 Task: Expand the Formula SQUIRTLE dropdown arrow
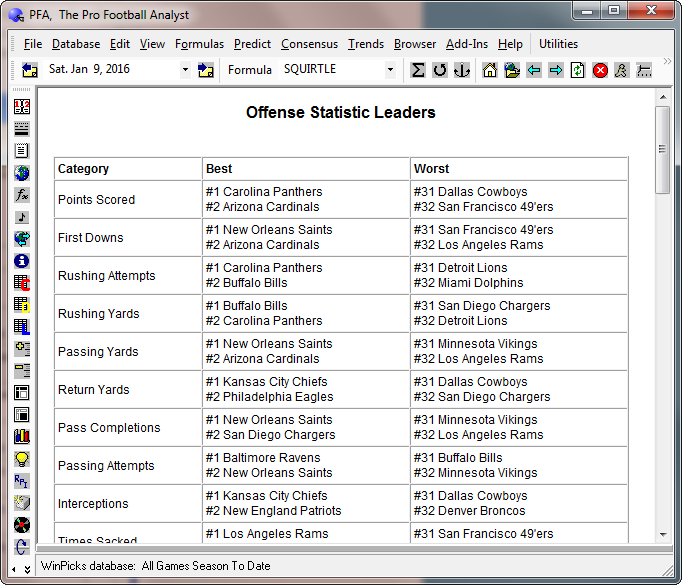click(390, 70)
